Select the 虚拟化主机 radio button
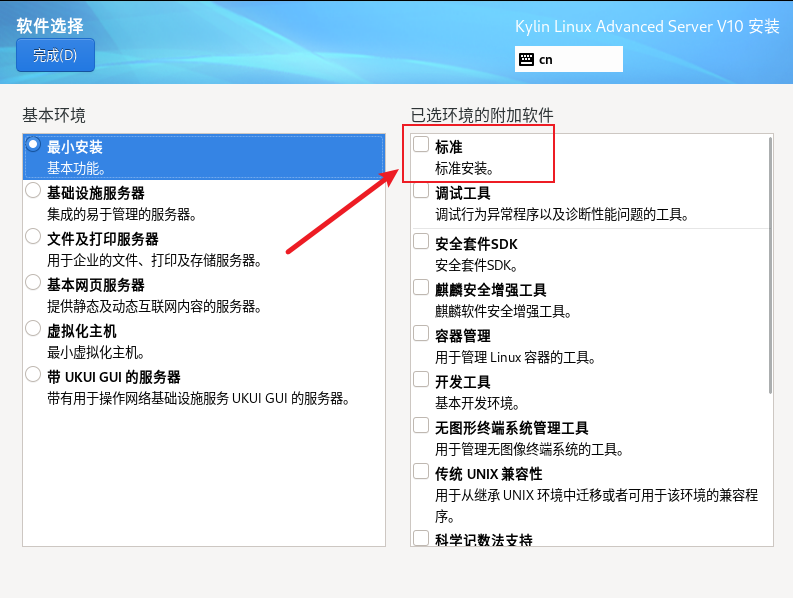Viewport: 793px width, 598px height. click(x=33, y=328)
